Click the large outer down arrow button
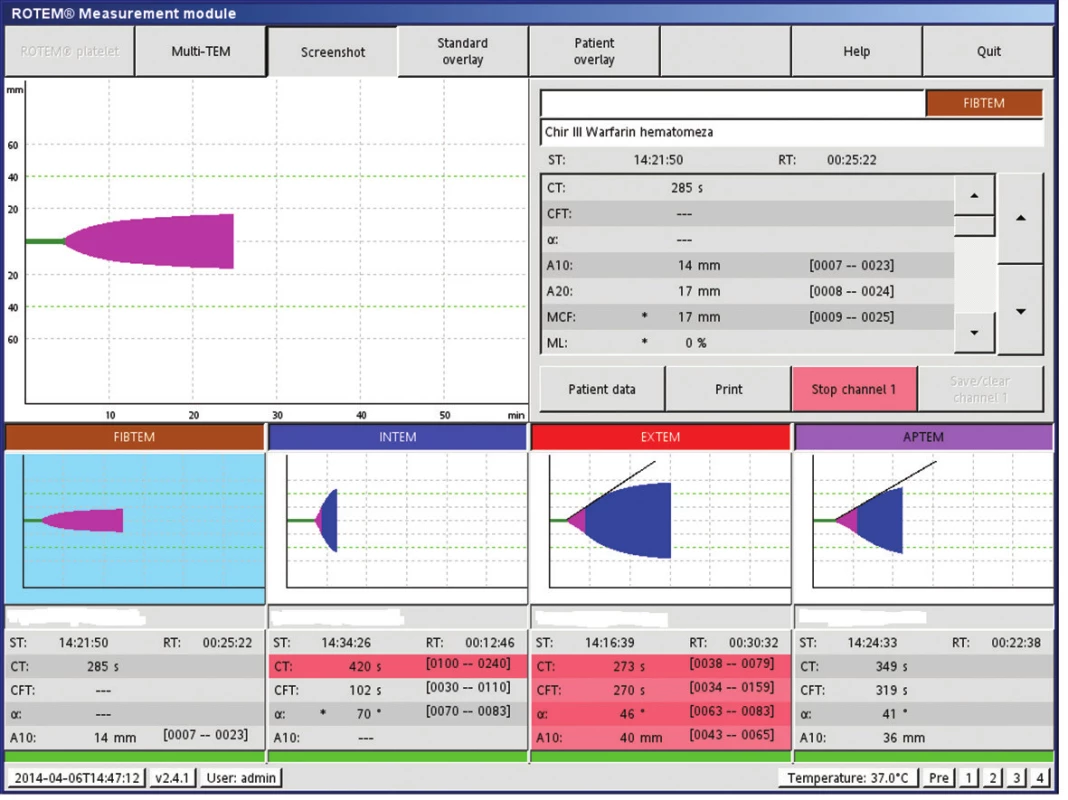 coord(1020,311)
